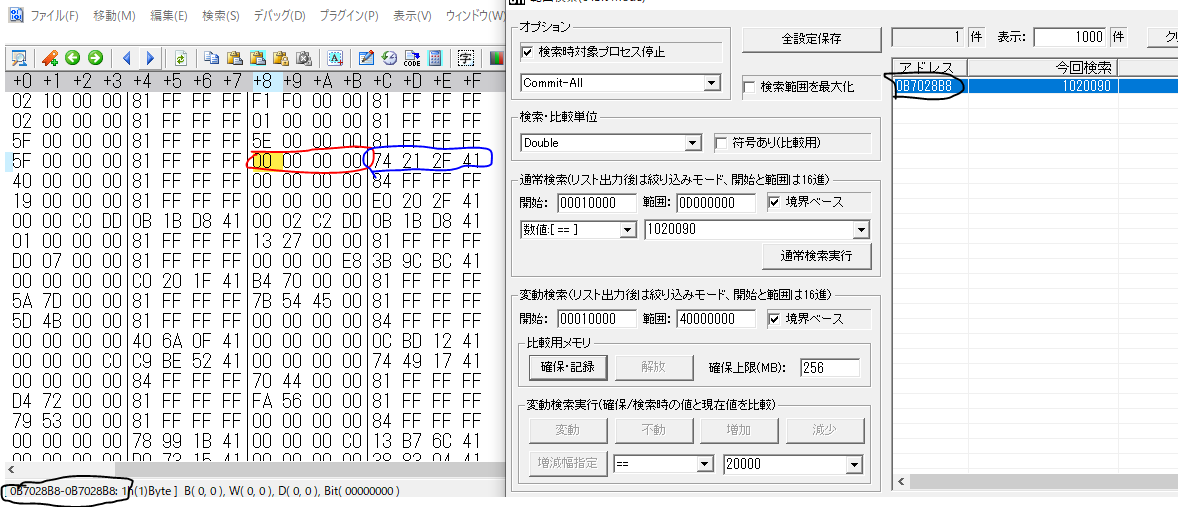Click the blue left triangle icon
Image resolution: width=1178 pixels, height=507 pixels.
[126, 58]
